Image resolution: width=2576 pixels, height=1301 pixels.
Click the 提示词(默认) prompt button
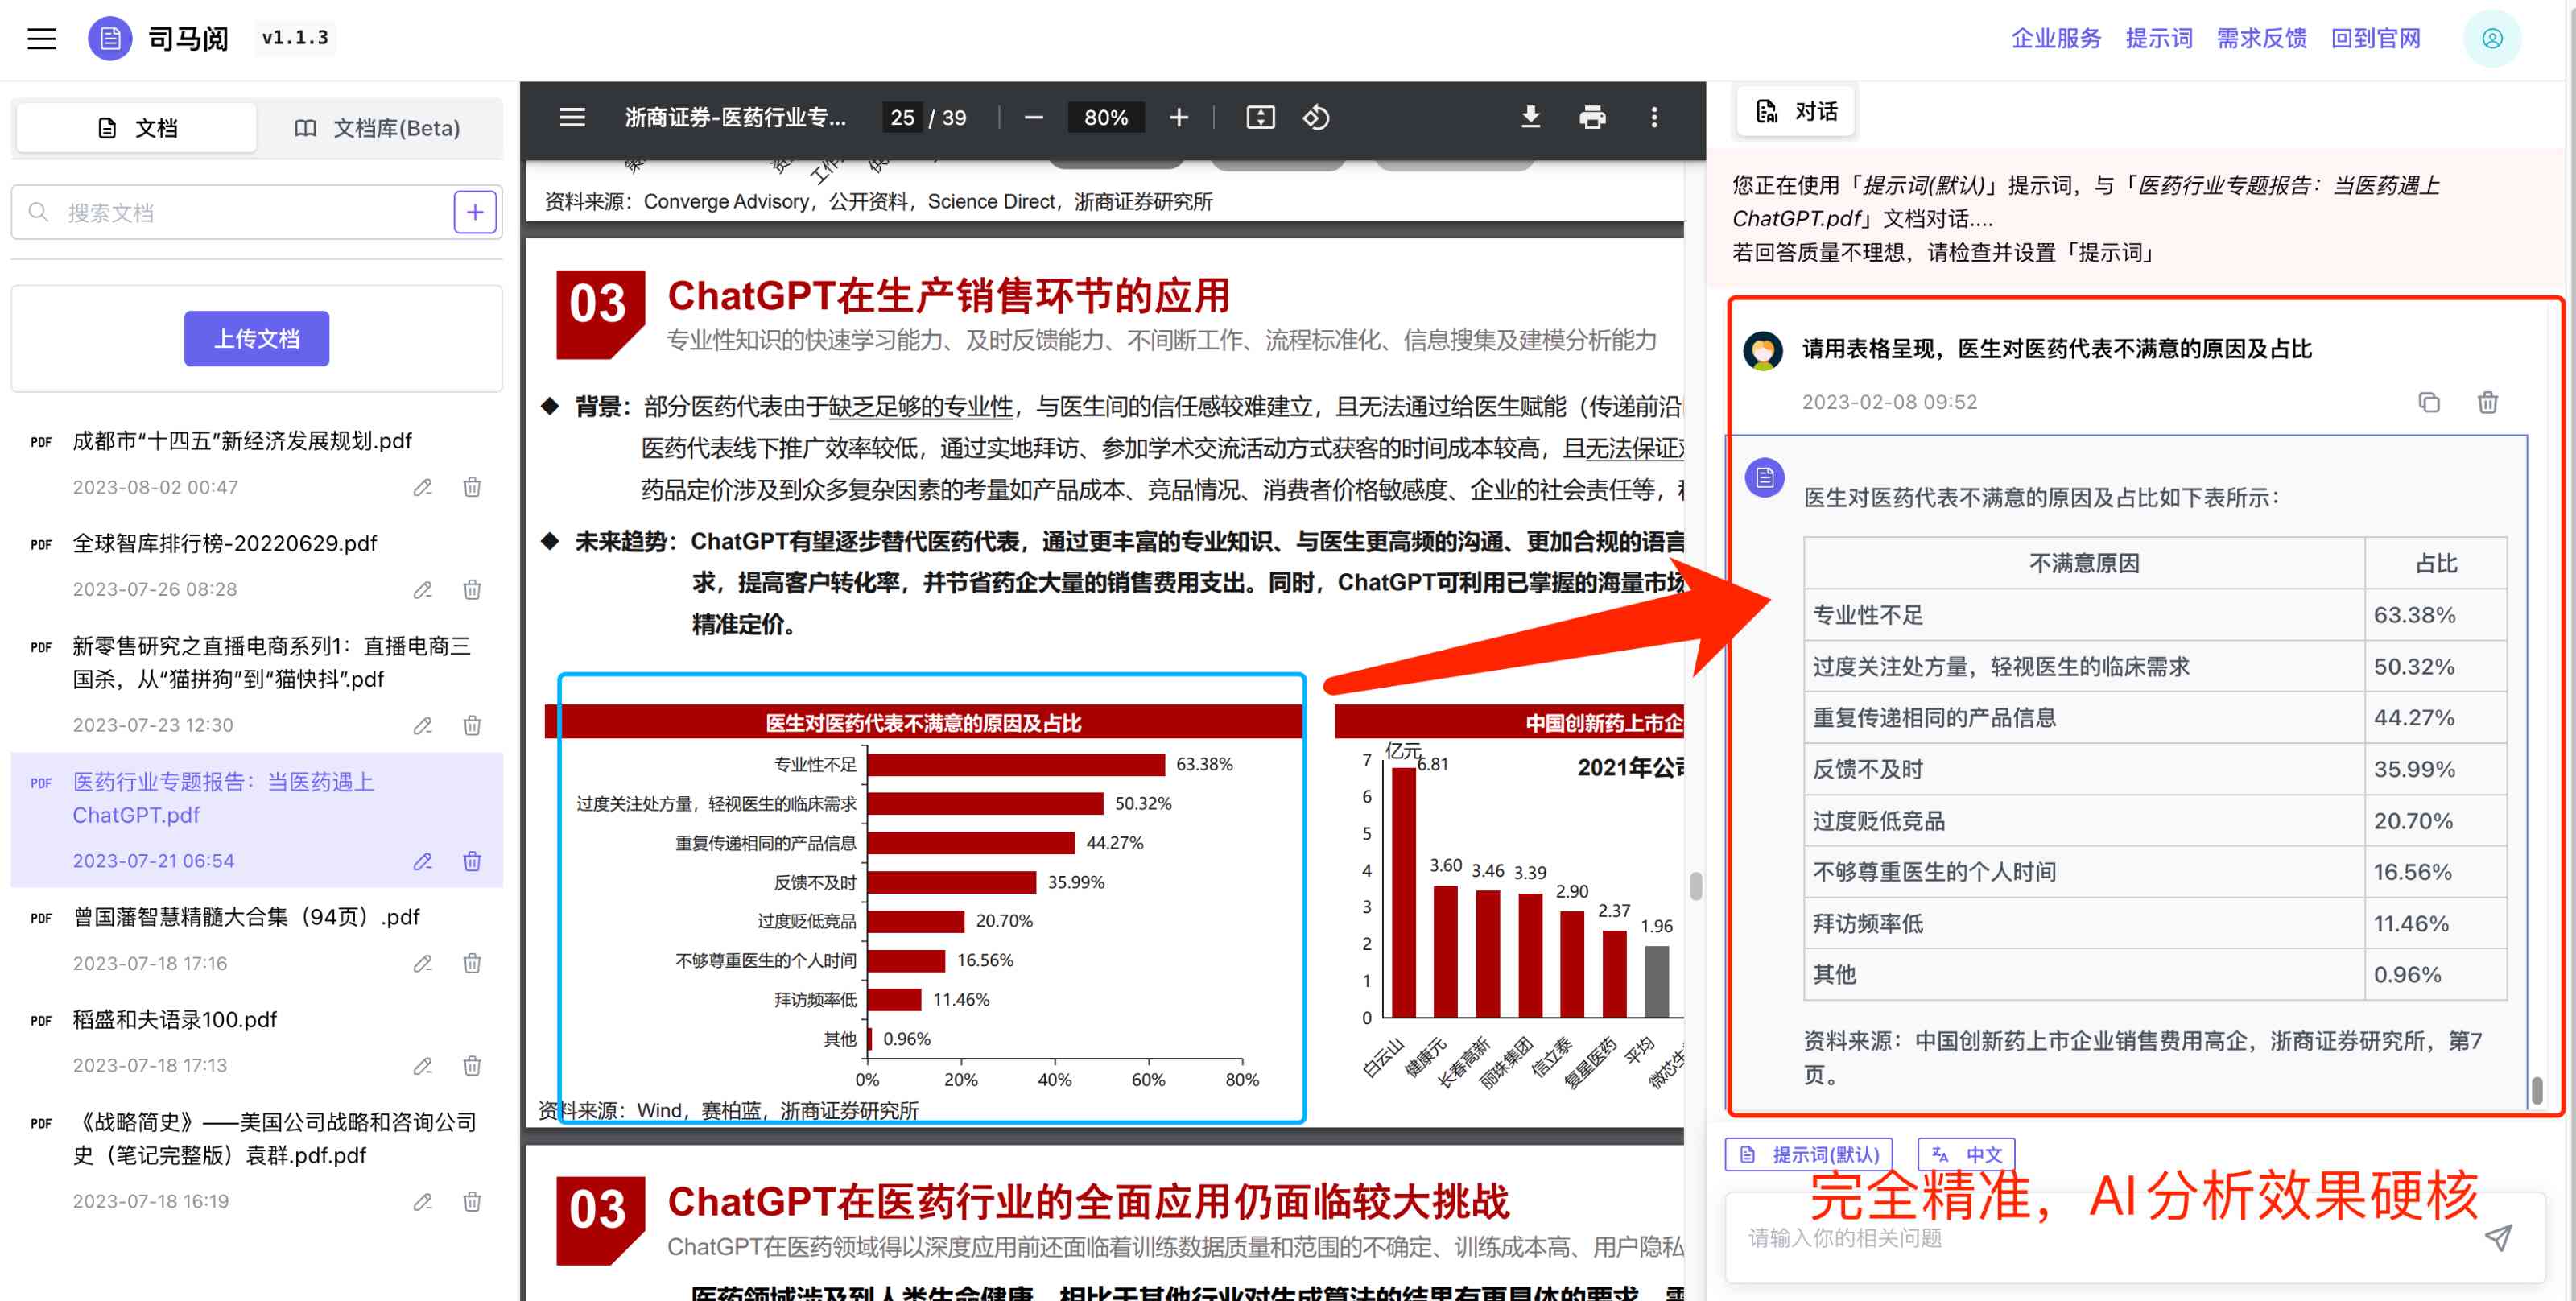click(1809, 1155)
